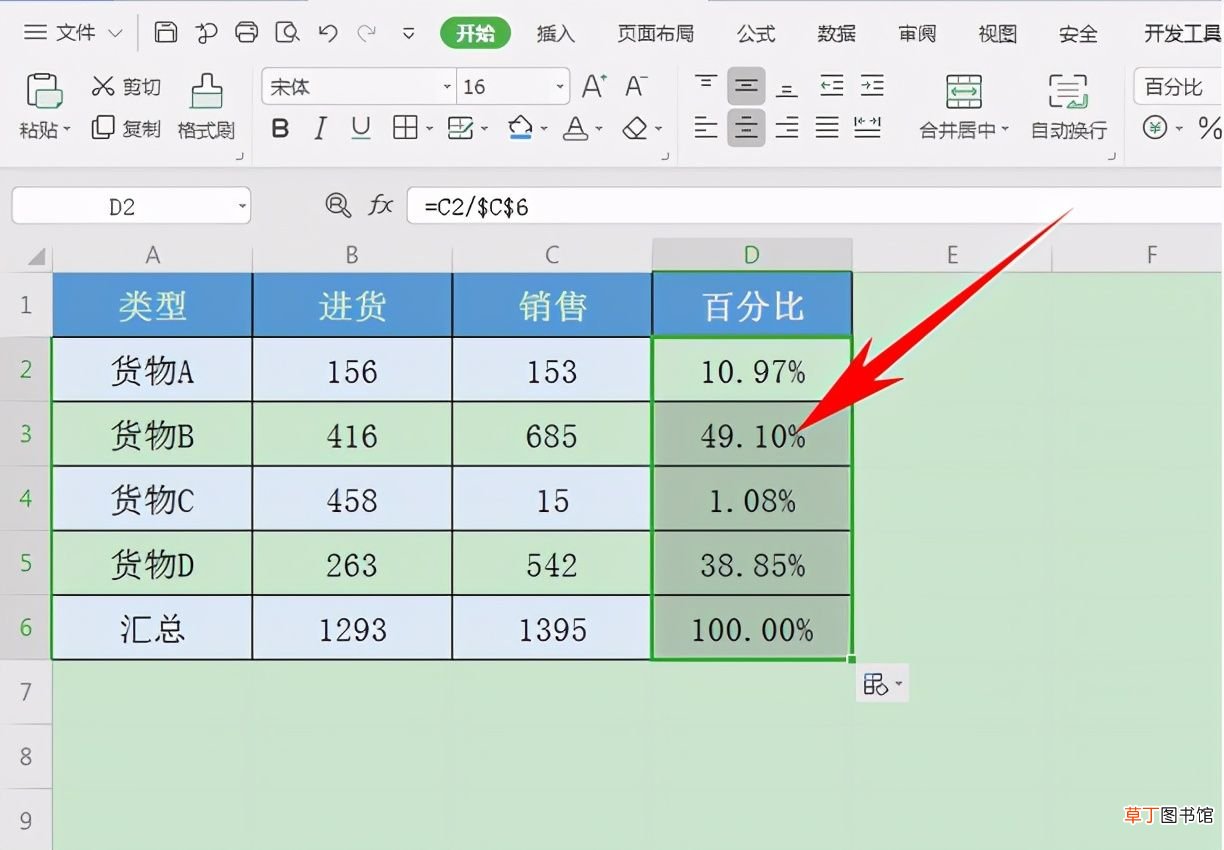Click the Save icon in quick access toolbar
The height and width of the screenshot is (850, 1224).
pyautogui.click(x=166, y=33)
